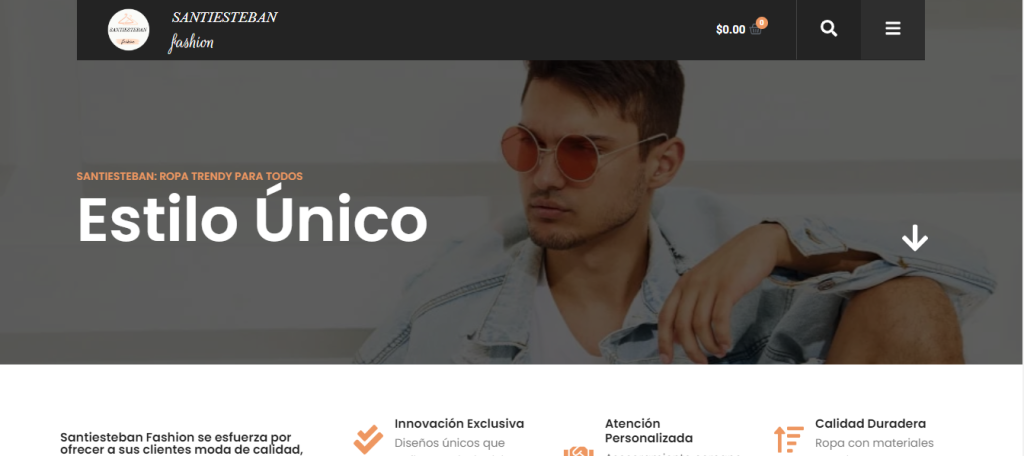1024x456 pixels.
Task: Click the SANTIESTEBAN site title
Action: [x=224, y=18]
